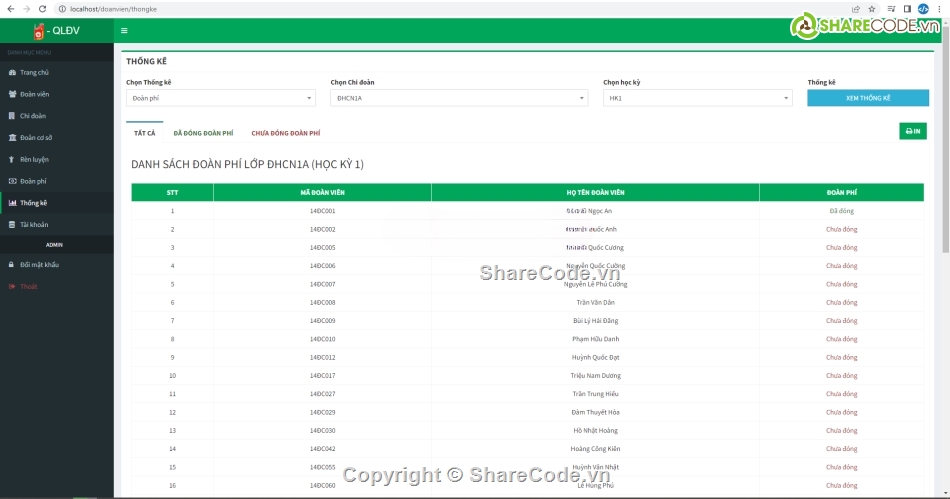Click the Đoàn cơ sở institution icon

click(x=12, y=138)
